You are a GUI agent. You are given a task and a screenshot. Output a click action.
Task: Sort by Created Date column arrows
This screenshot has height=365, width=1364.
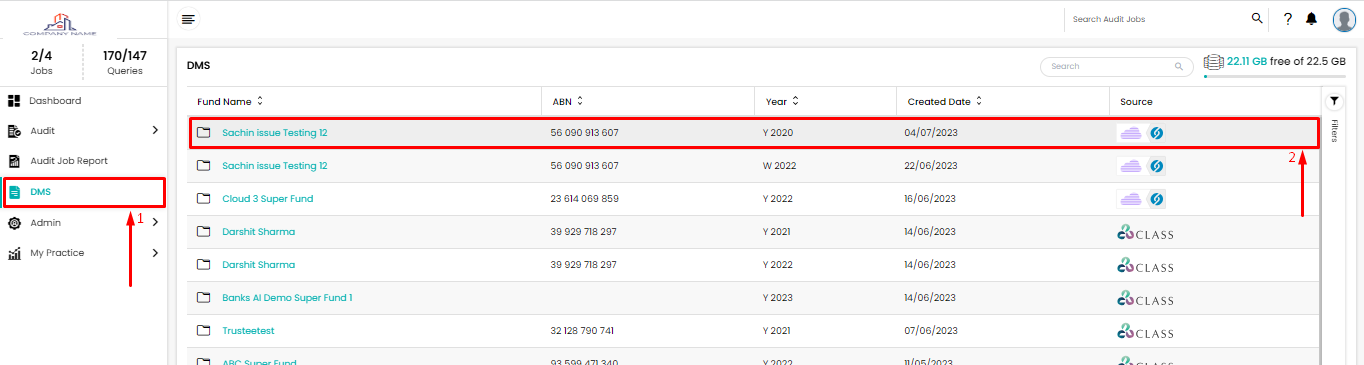(x=979, y=101)
